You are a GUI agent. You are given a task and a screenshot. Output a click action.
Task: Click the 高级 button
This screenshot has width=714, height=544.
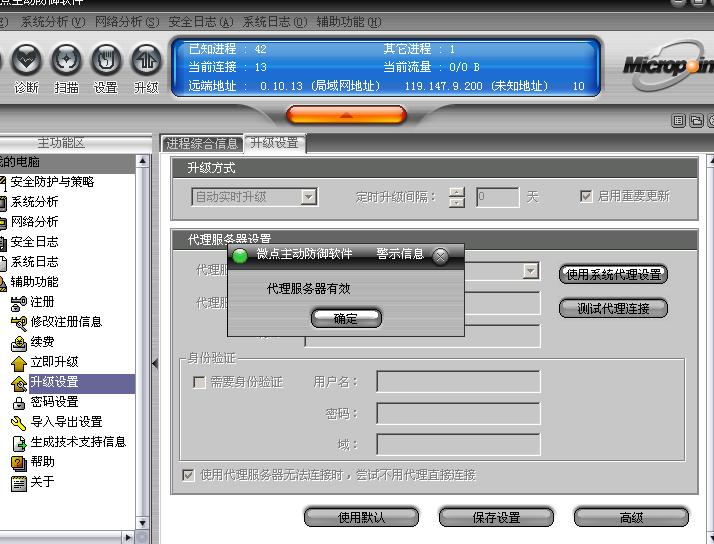point(631,517)
